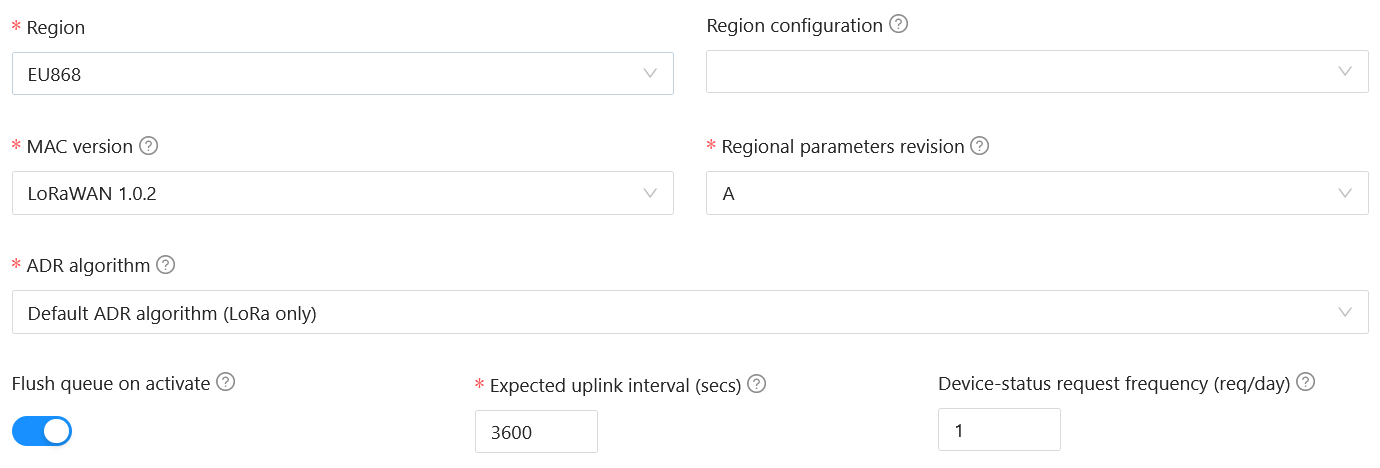Click the Expected uplink interval (secs) label

[x=615, y=385]
